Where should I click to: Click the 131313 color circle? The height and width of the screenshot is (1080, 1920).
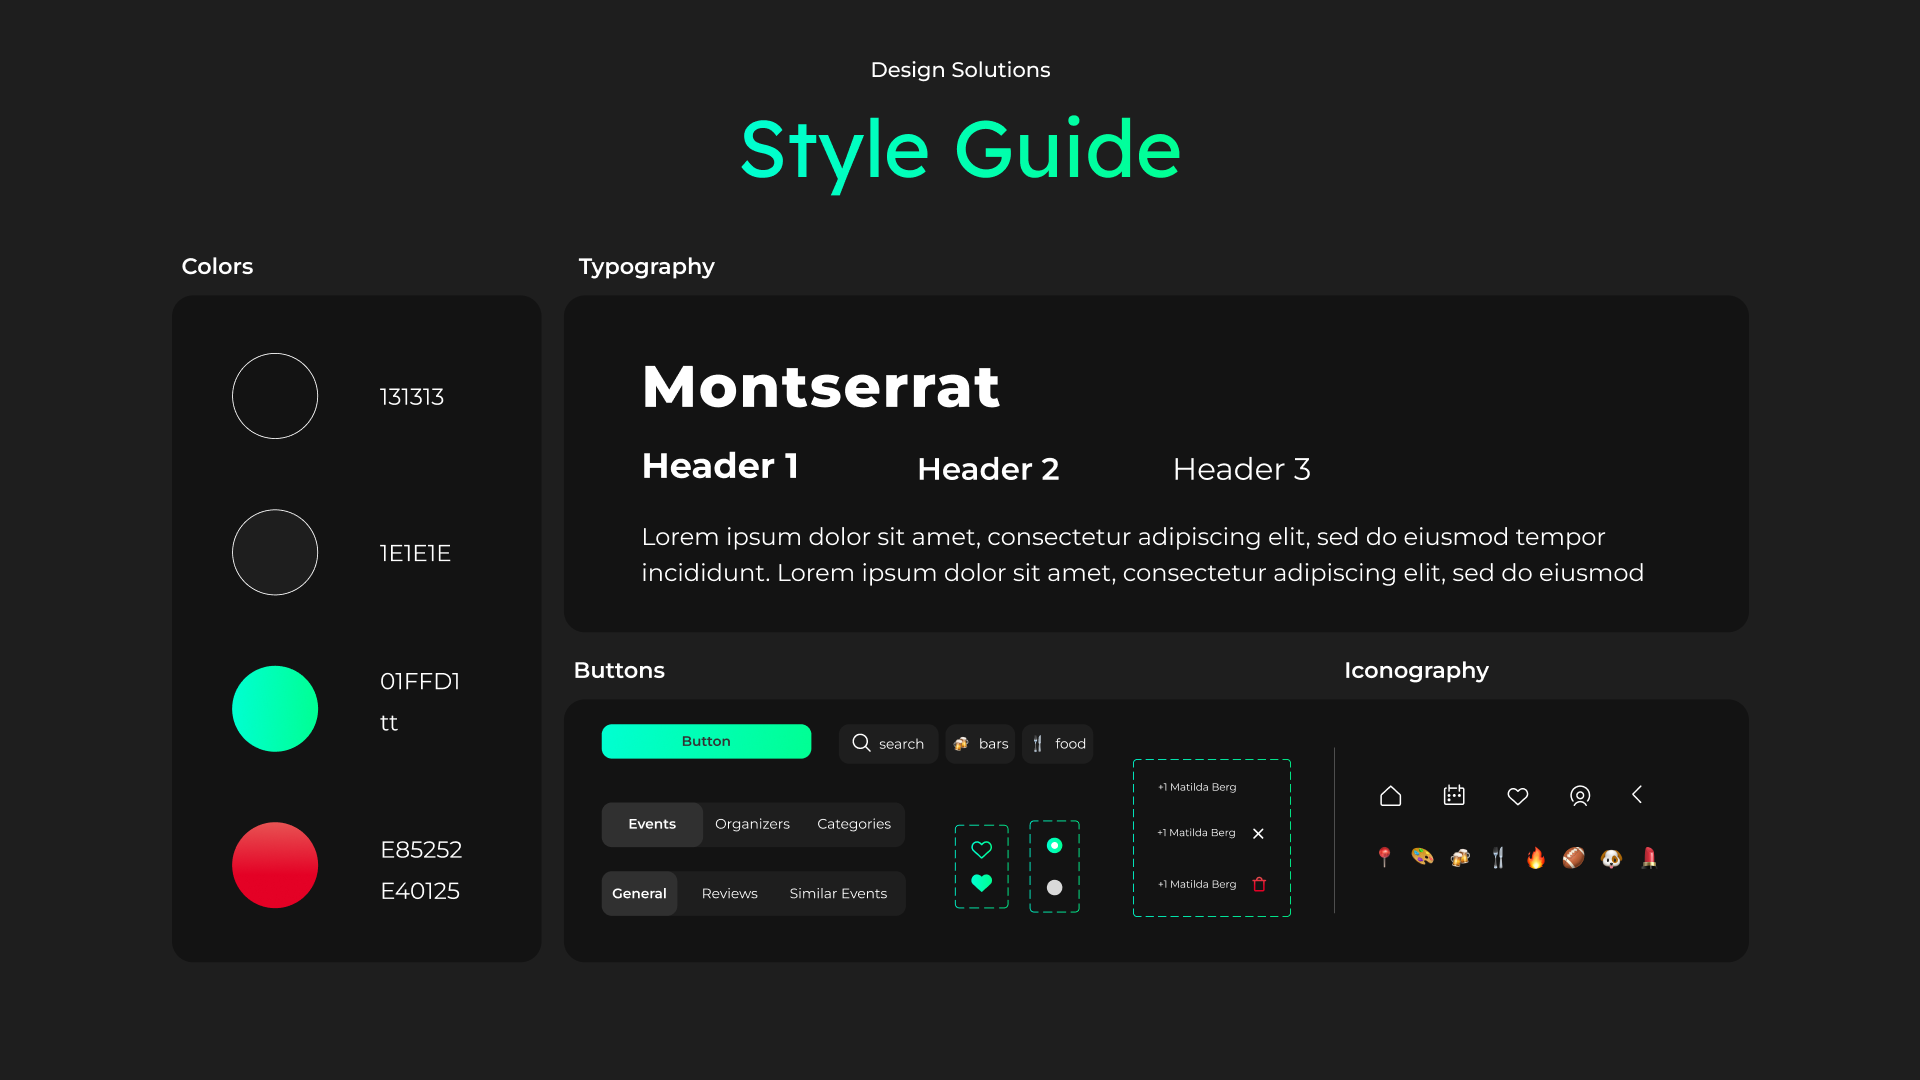(x=275, y=396)
